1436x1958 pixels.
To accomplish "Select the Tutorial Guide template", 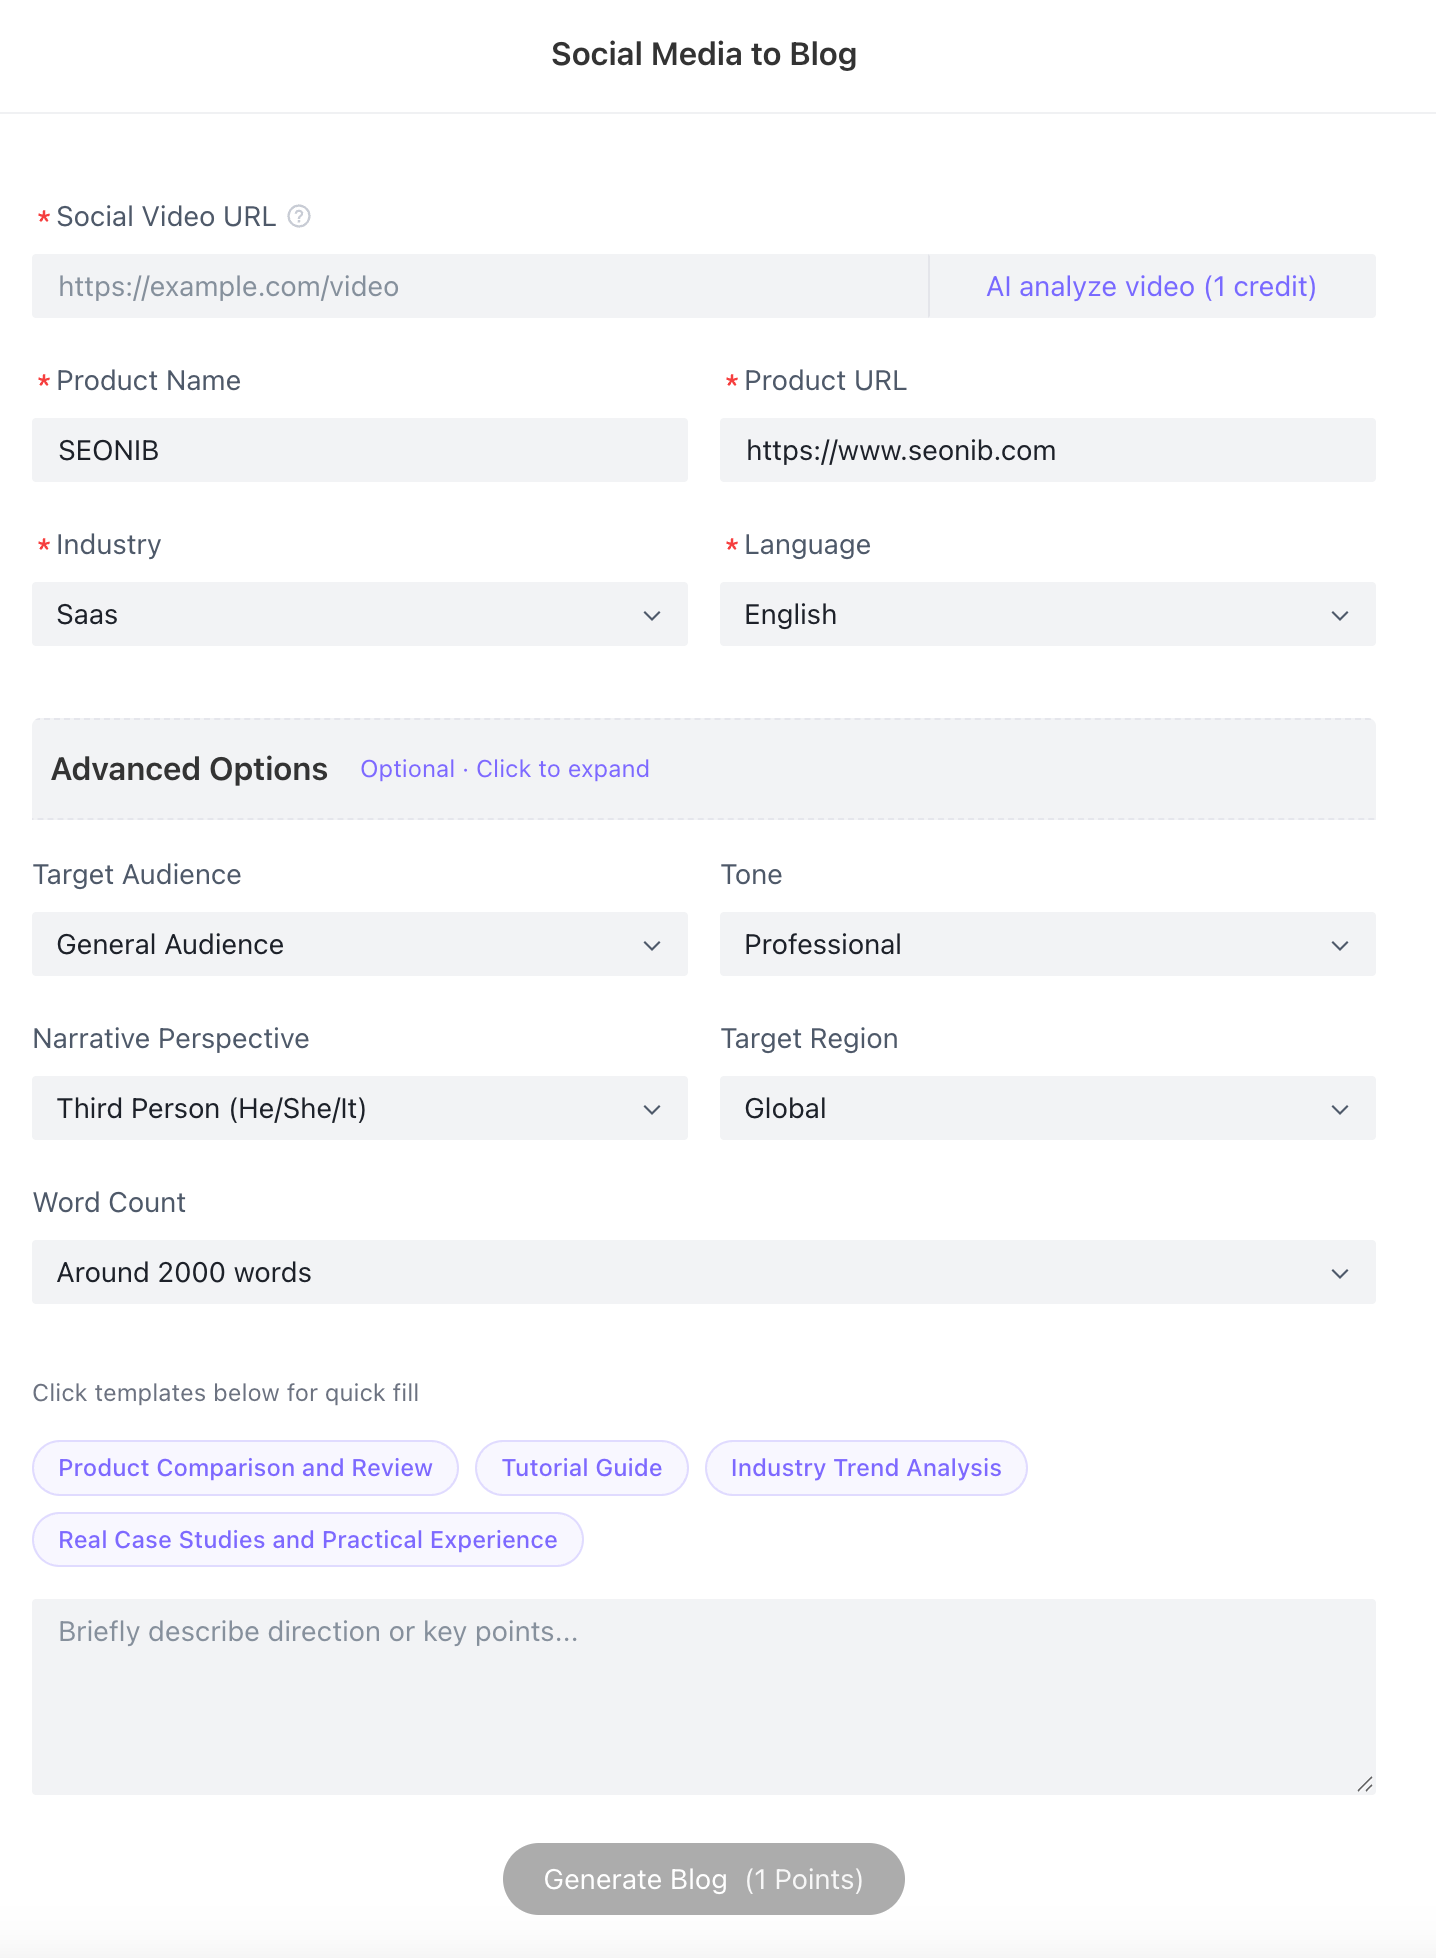I will click(x=582, y=1468).
